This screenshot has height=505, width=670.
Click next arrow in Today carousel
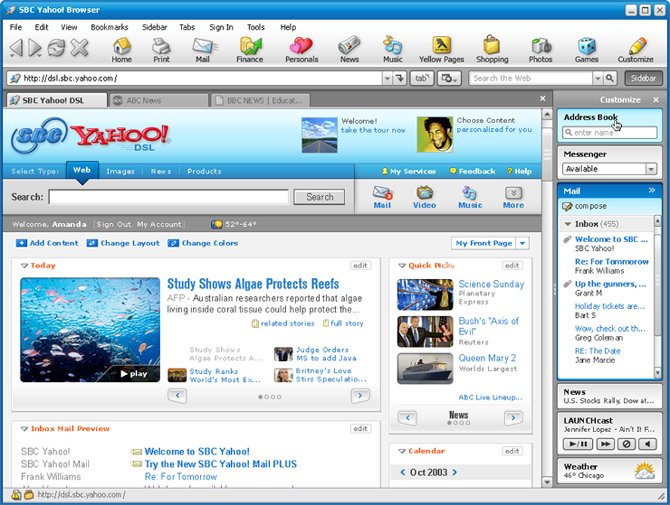click(x=360, y=396)
